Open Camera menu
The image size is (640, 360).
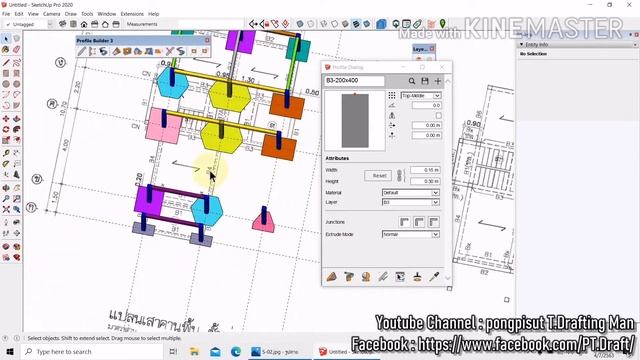click(51, 14)
